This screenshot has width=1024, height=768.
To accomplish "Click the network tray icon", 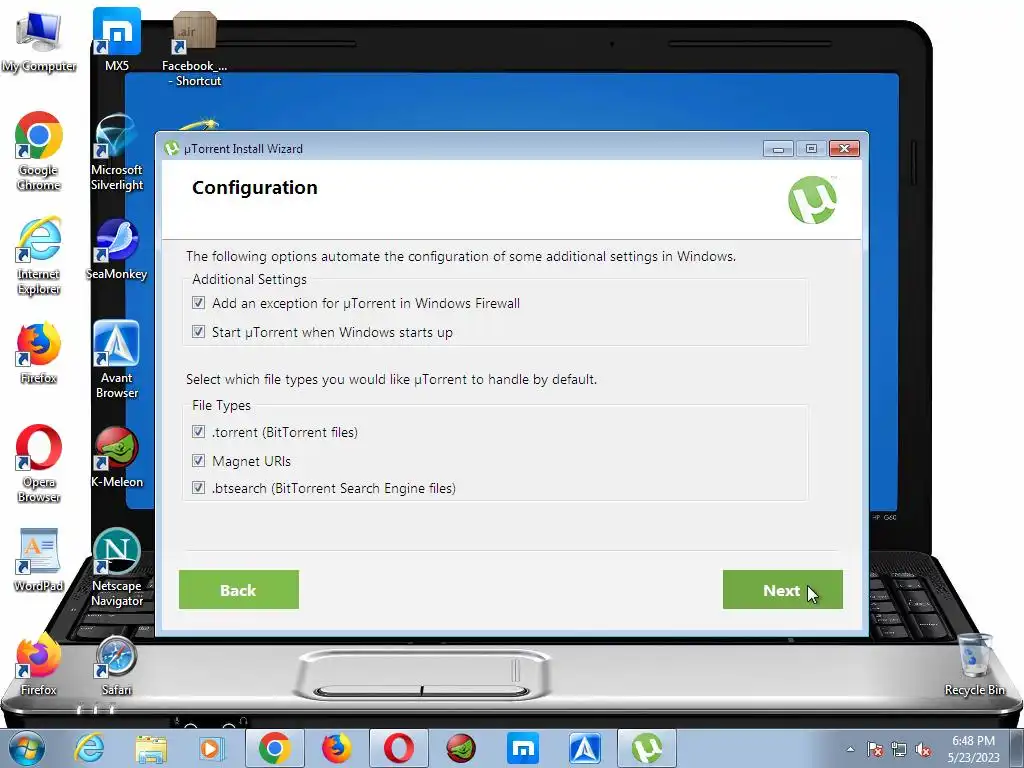I will 899,750.
